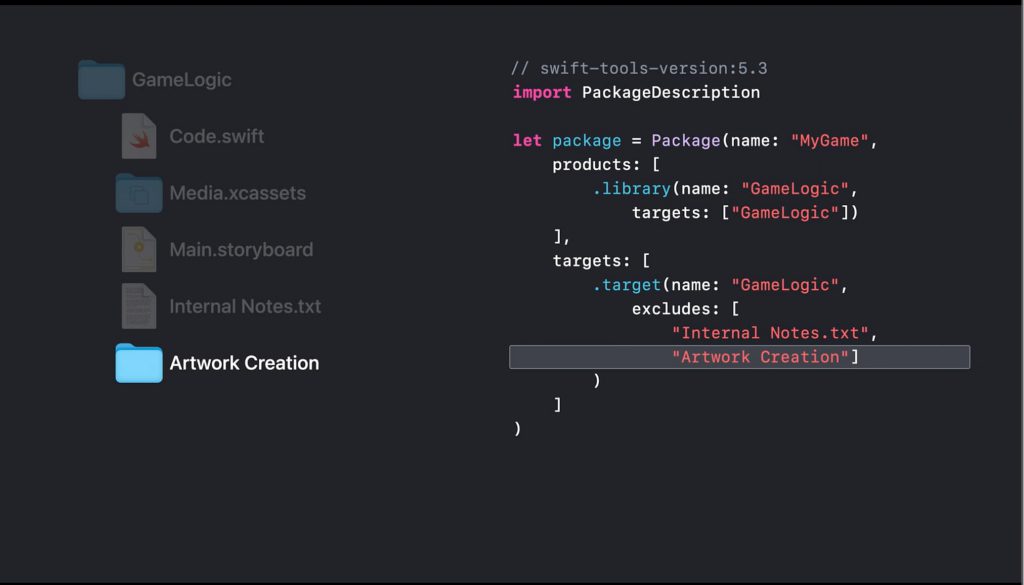Screen dimensions: 1024x585
Task: Click PackageDescription in the import line
Action: 671,93
